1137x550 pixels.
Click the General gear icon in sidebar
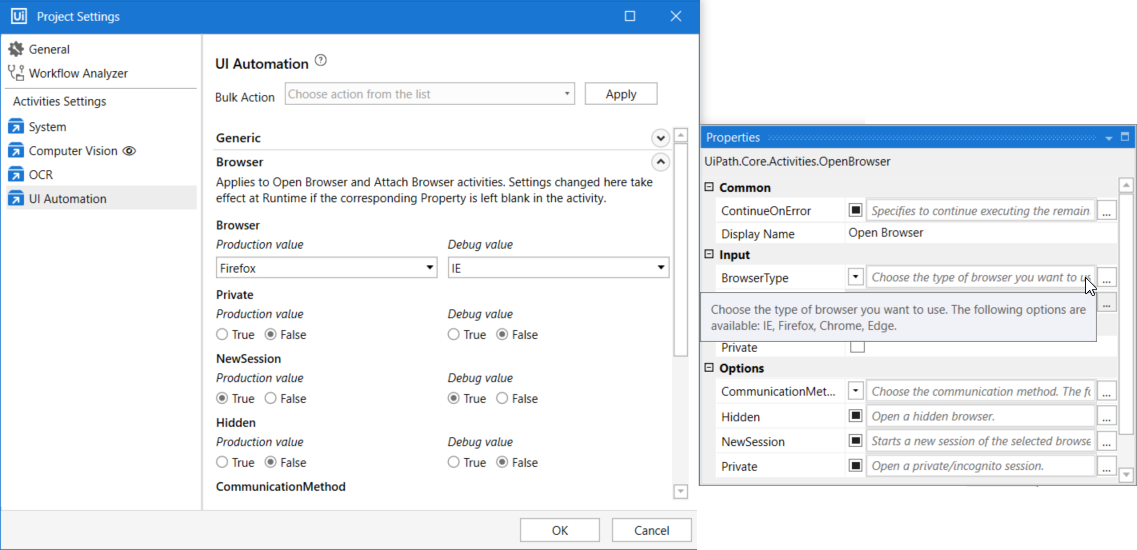(15, 49)
